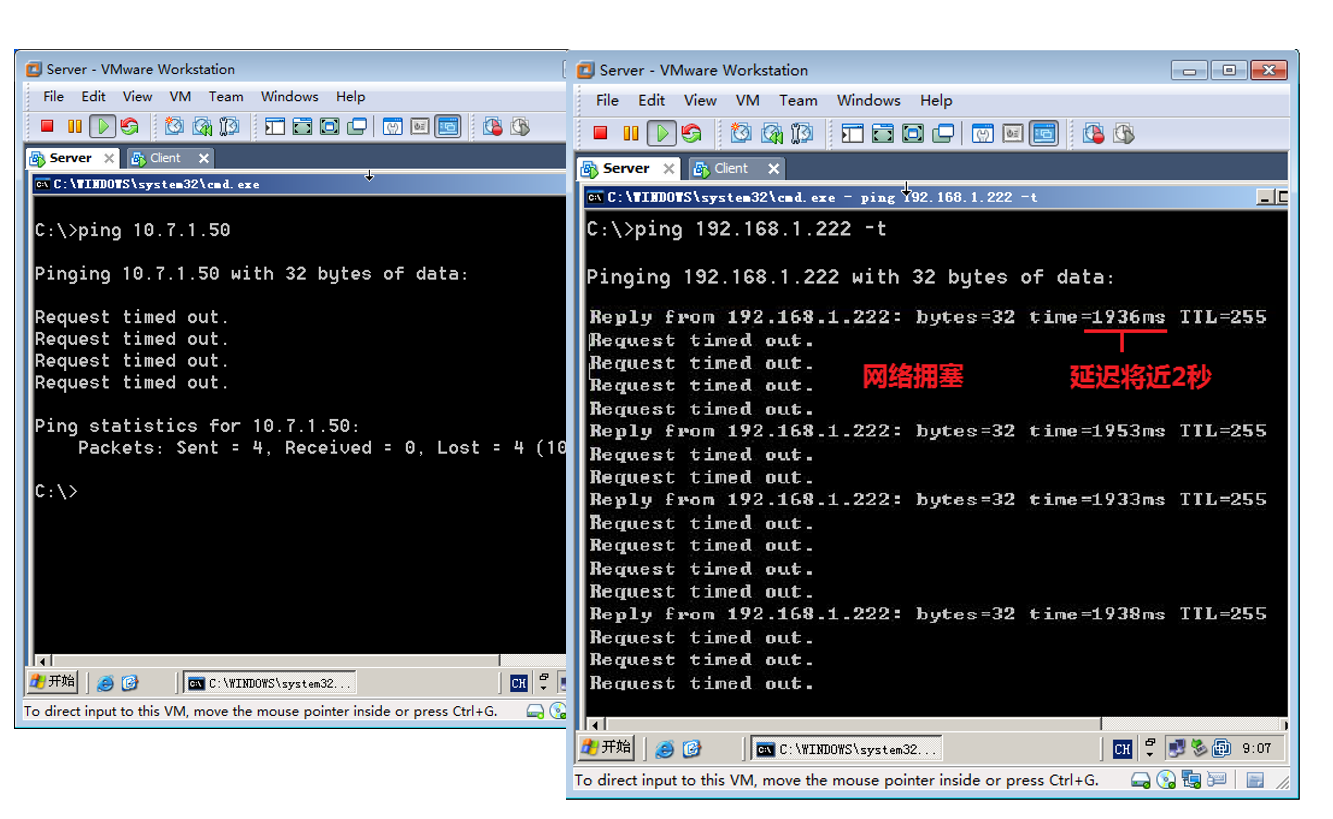This screenshot has height=819, width=1333.
Task: Open Snapshot Manager icon in the right VMware toolbar
Action: coord(802,133)
